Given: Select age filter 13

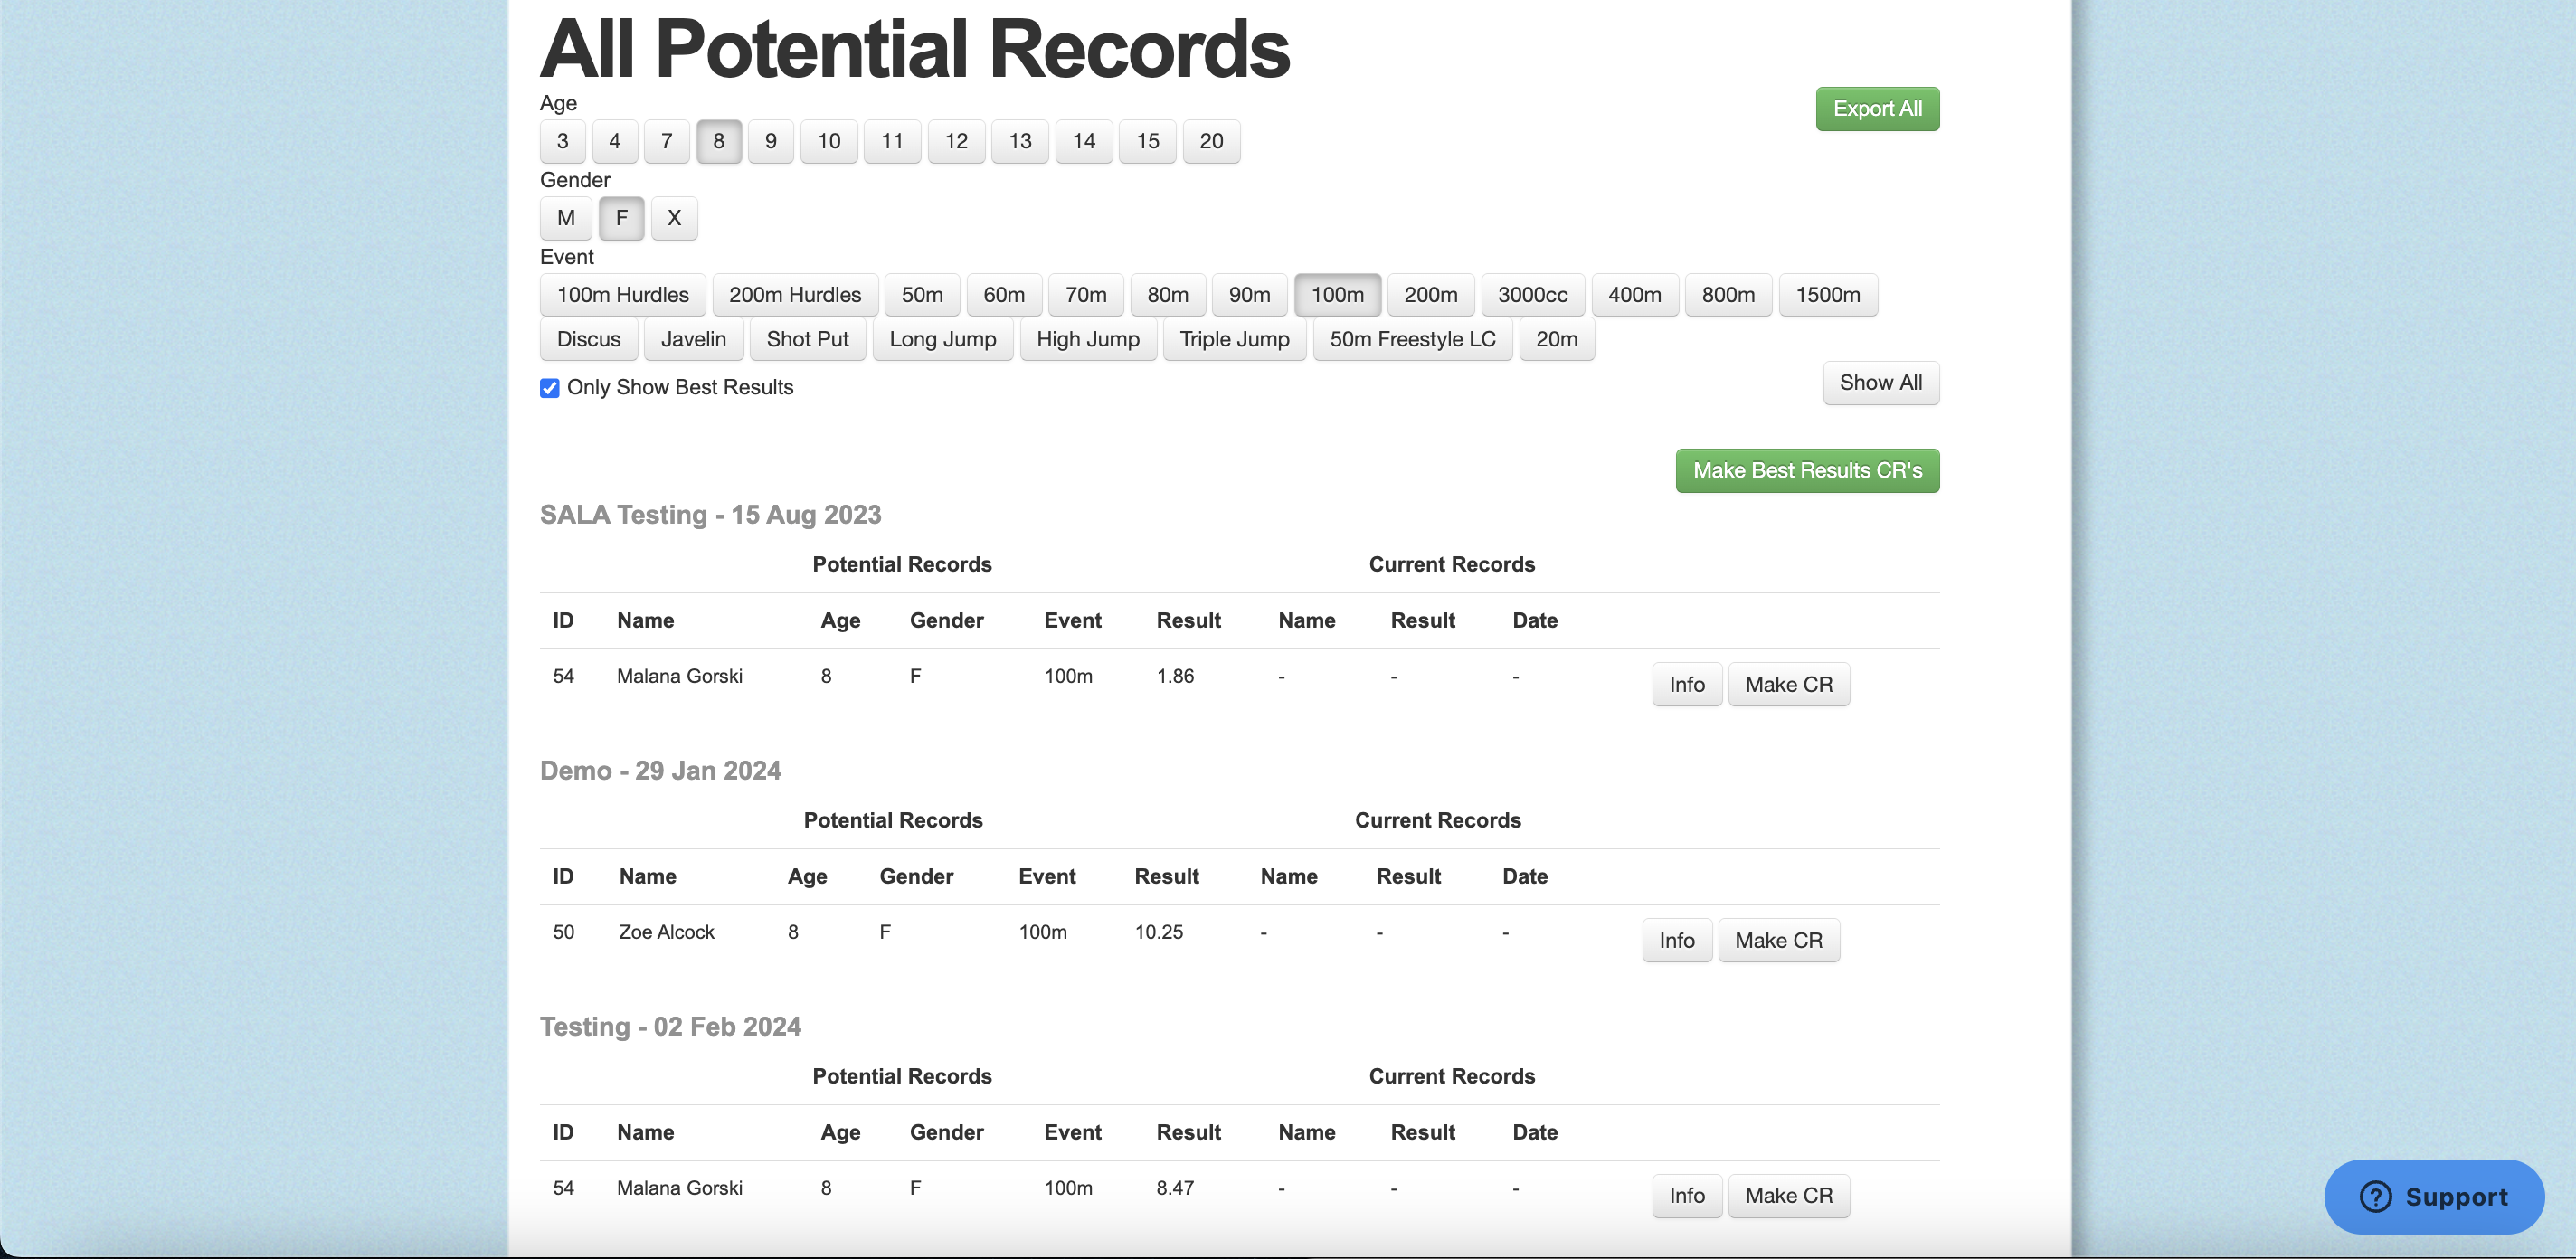Looking at the screenshot, I should [1020, 141].
